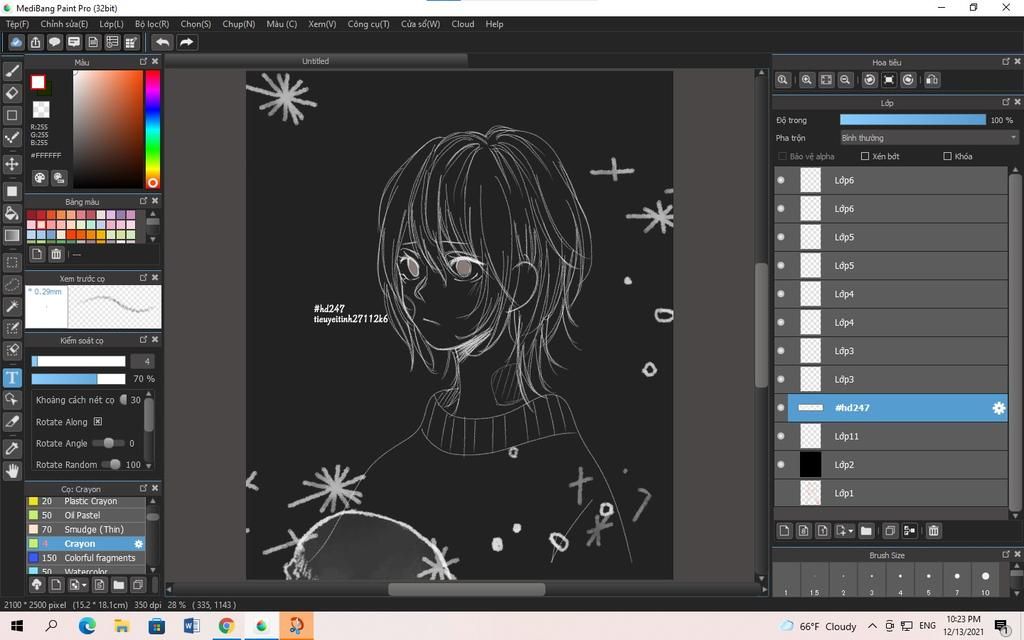The image size is (1024, 640).
Task: Click the Zoom In navigator icon
Action: 807,80
